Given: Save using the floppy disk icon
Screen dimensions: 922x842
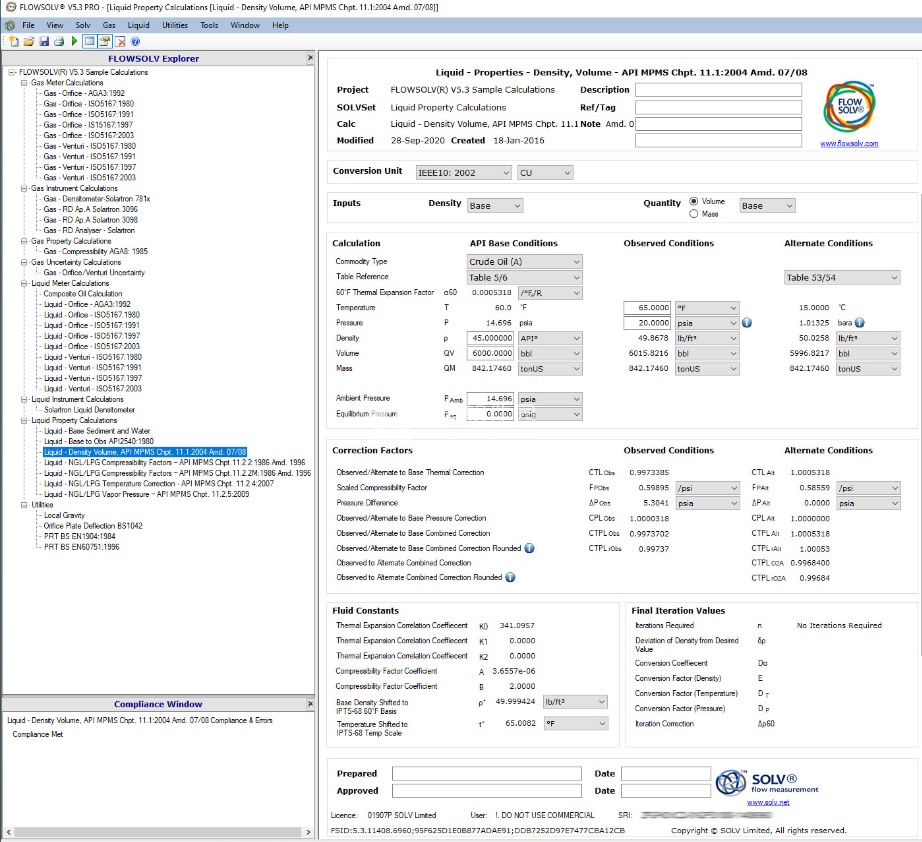Looking at the screenshot, I should click(44, 41).
